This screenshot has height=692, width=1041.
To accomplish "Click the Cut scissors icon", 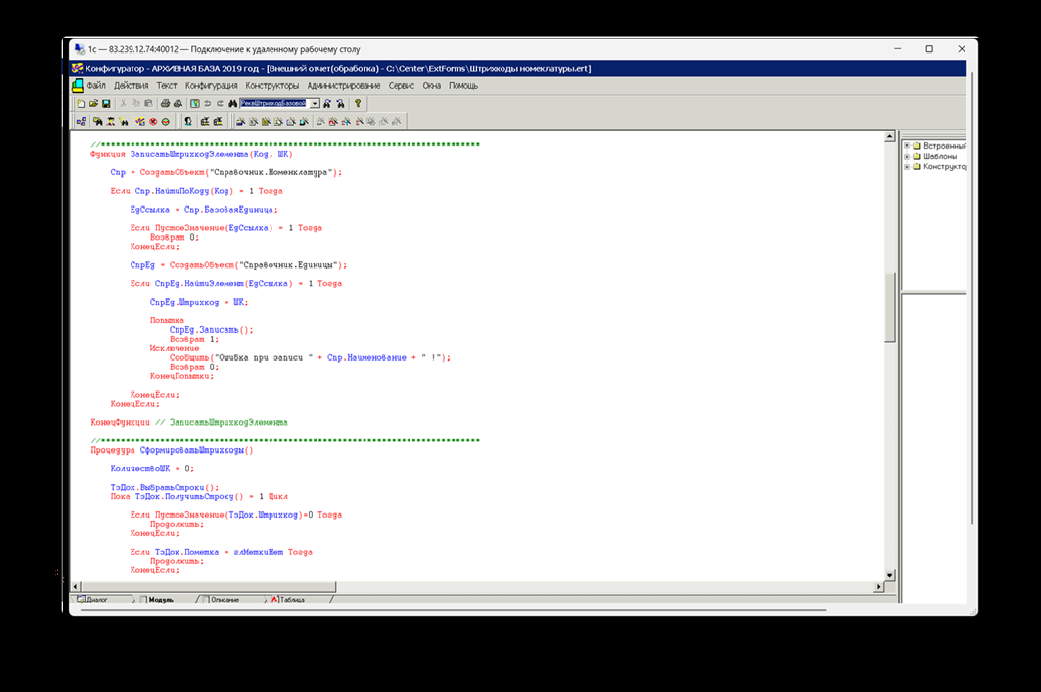I will pyautogui.click(x=123, y=104).
